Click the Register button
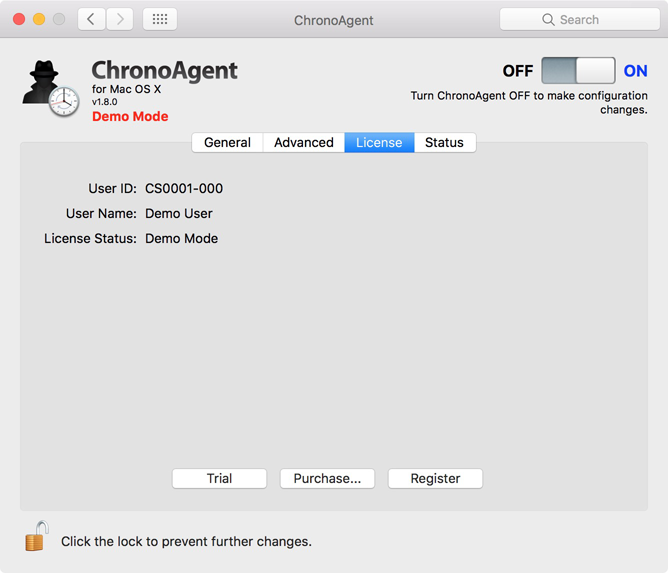The width and height of the screenshot is (668, 573). point(435,478)
